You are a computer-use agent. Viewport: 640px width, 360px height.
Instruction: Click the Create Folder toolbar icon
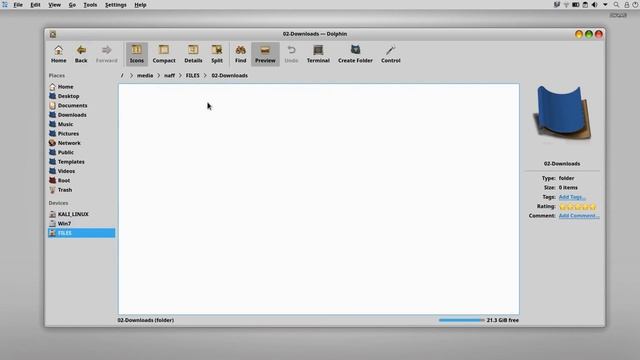tap(355, 54)
